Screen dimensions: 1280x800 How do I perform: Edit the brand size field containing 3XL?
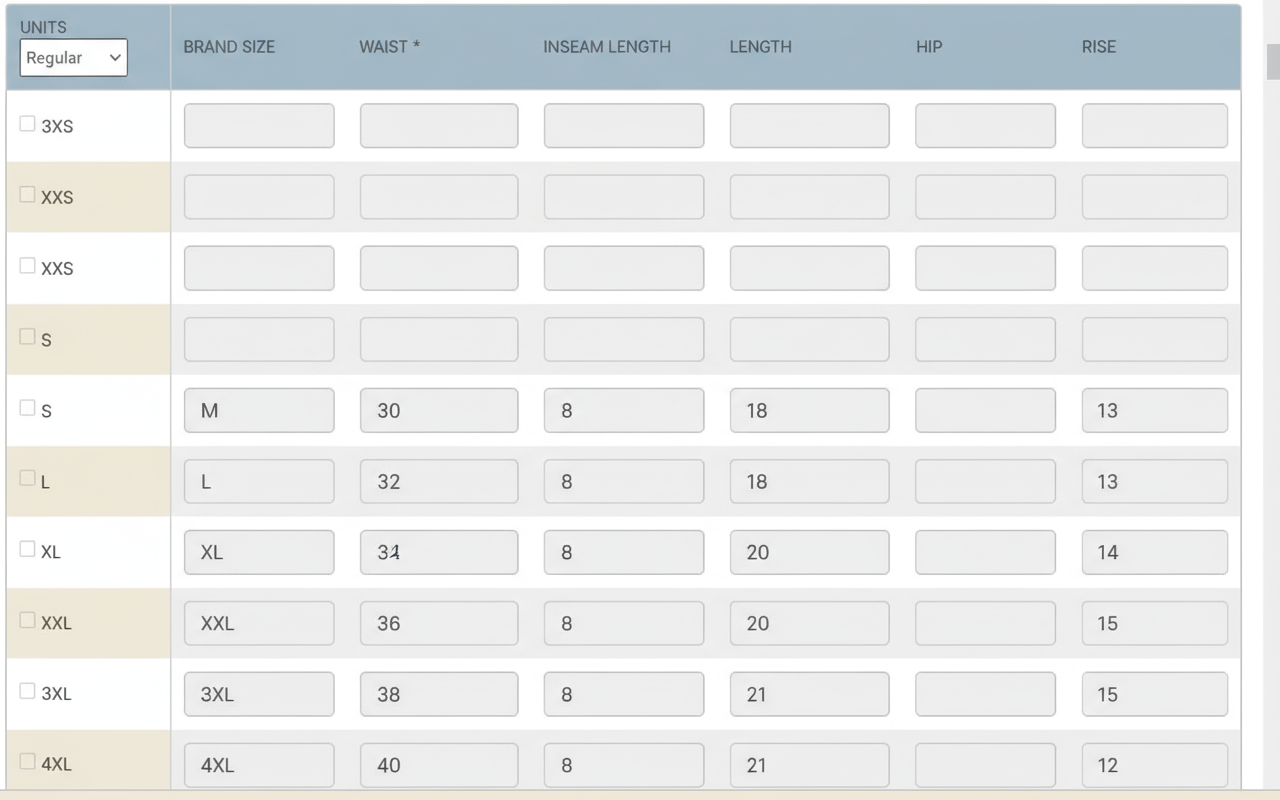(x=259, y=694)
